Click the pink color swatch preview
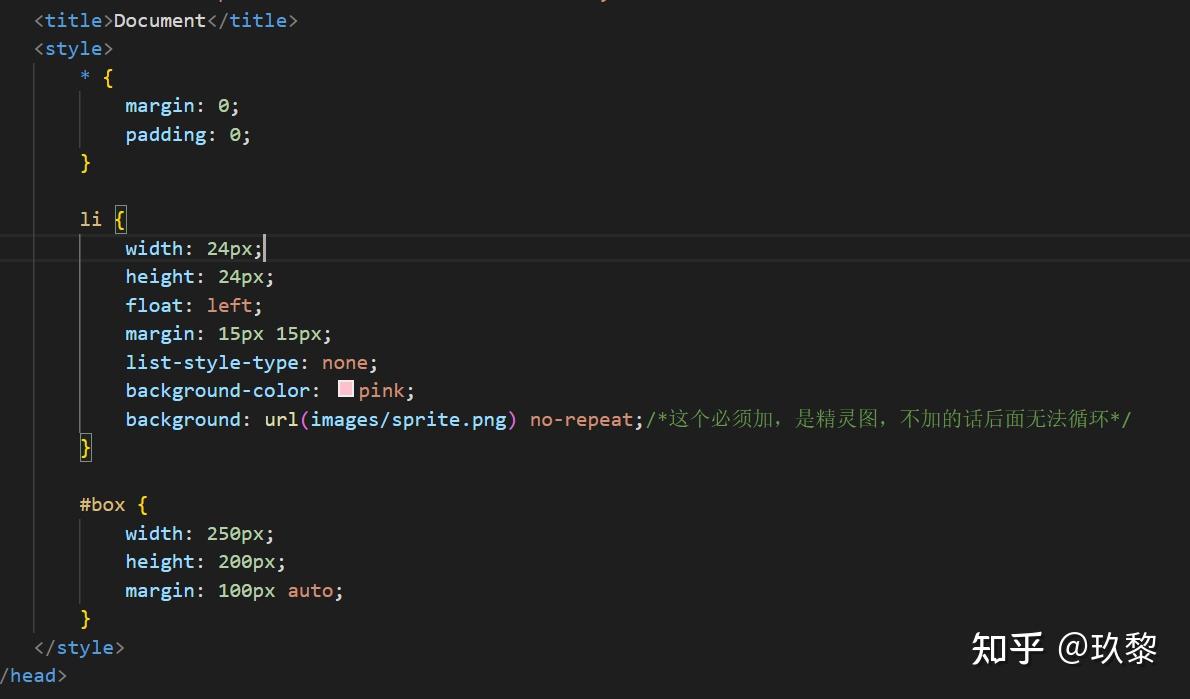1190x699 pixels. coord(344,390)
